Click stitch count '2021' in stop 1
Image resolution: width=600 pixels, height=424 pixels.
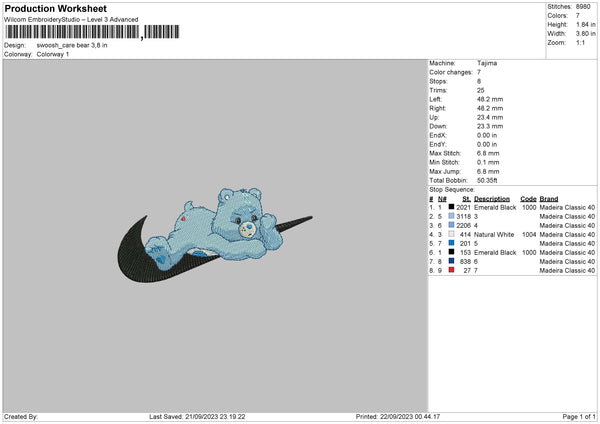(463, 207)
